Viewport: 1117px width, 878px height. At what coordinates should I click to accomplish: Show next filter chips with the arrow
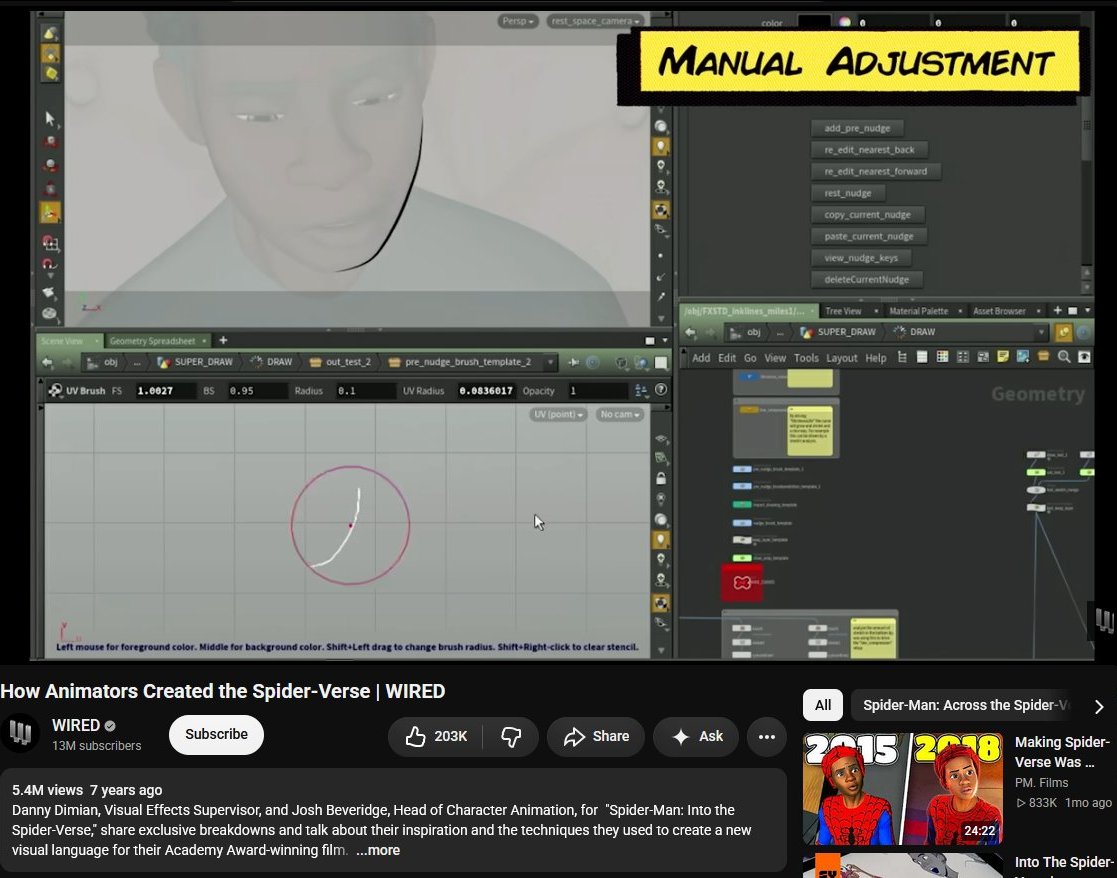tap(1098, 706)
